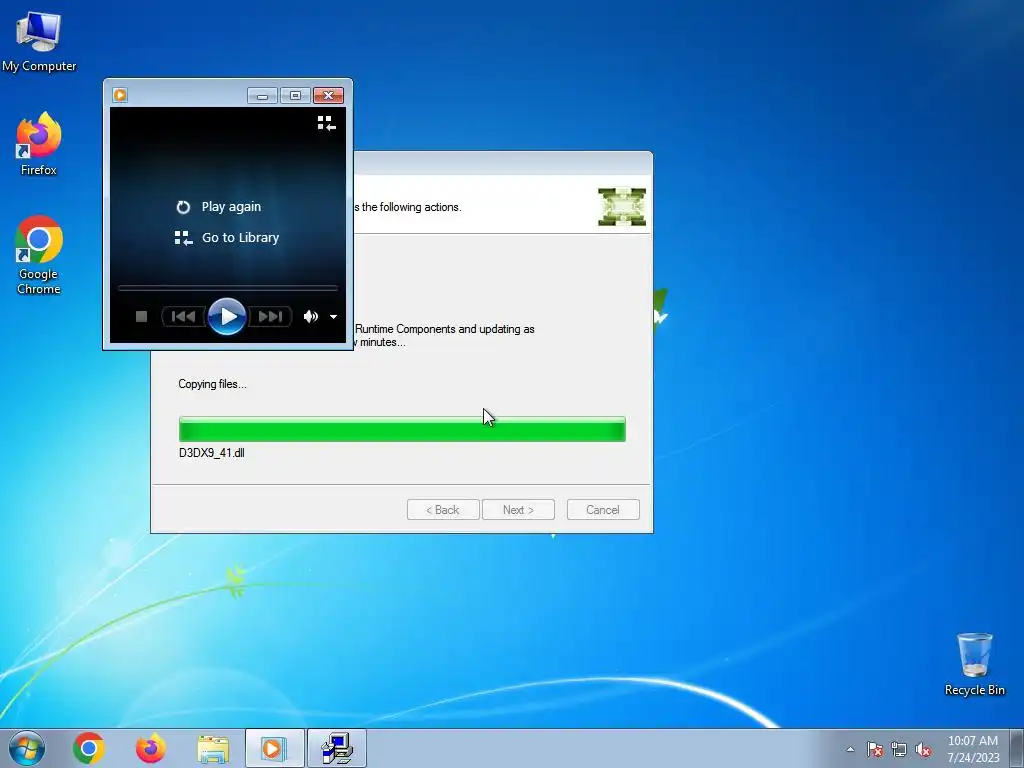
Task: Select the Google Chrome desktop shortcut
Action: [39, 255]
